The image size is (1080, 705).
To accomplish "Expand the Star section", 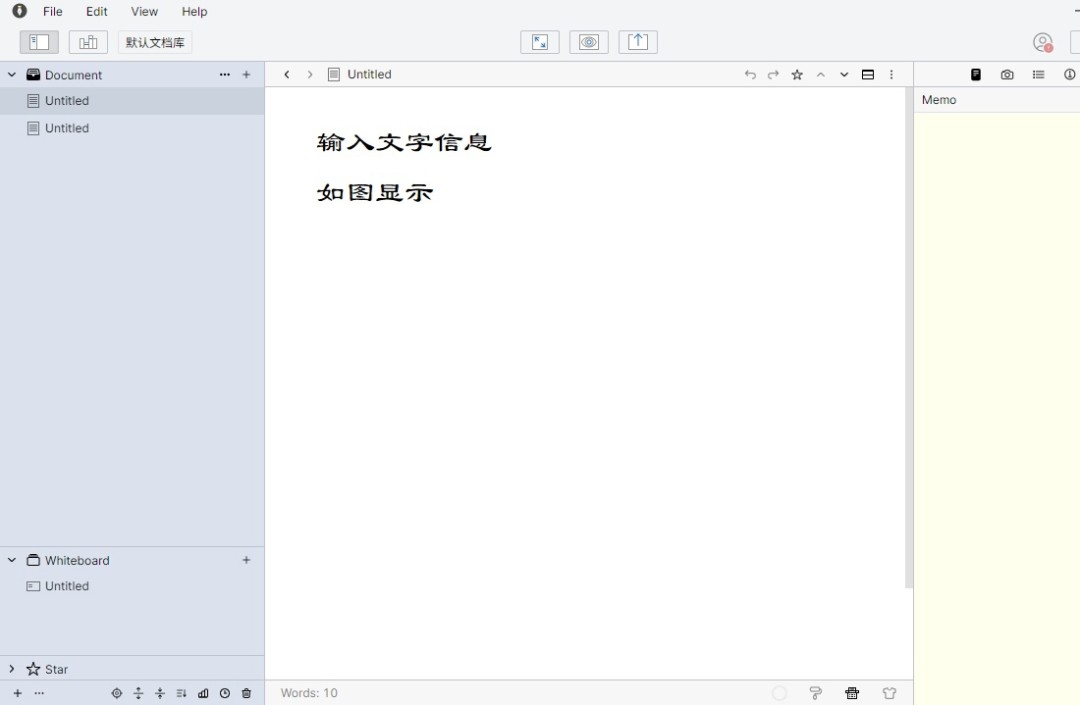I will [x=11, y=668].
